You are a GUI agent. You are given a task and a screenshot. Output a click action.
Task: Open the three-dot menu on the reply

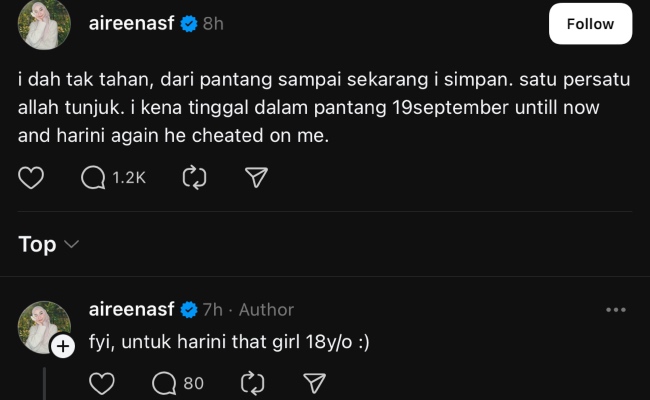(x=616, y=310)
